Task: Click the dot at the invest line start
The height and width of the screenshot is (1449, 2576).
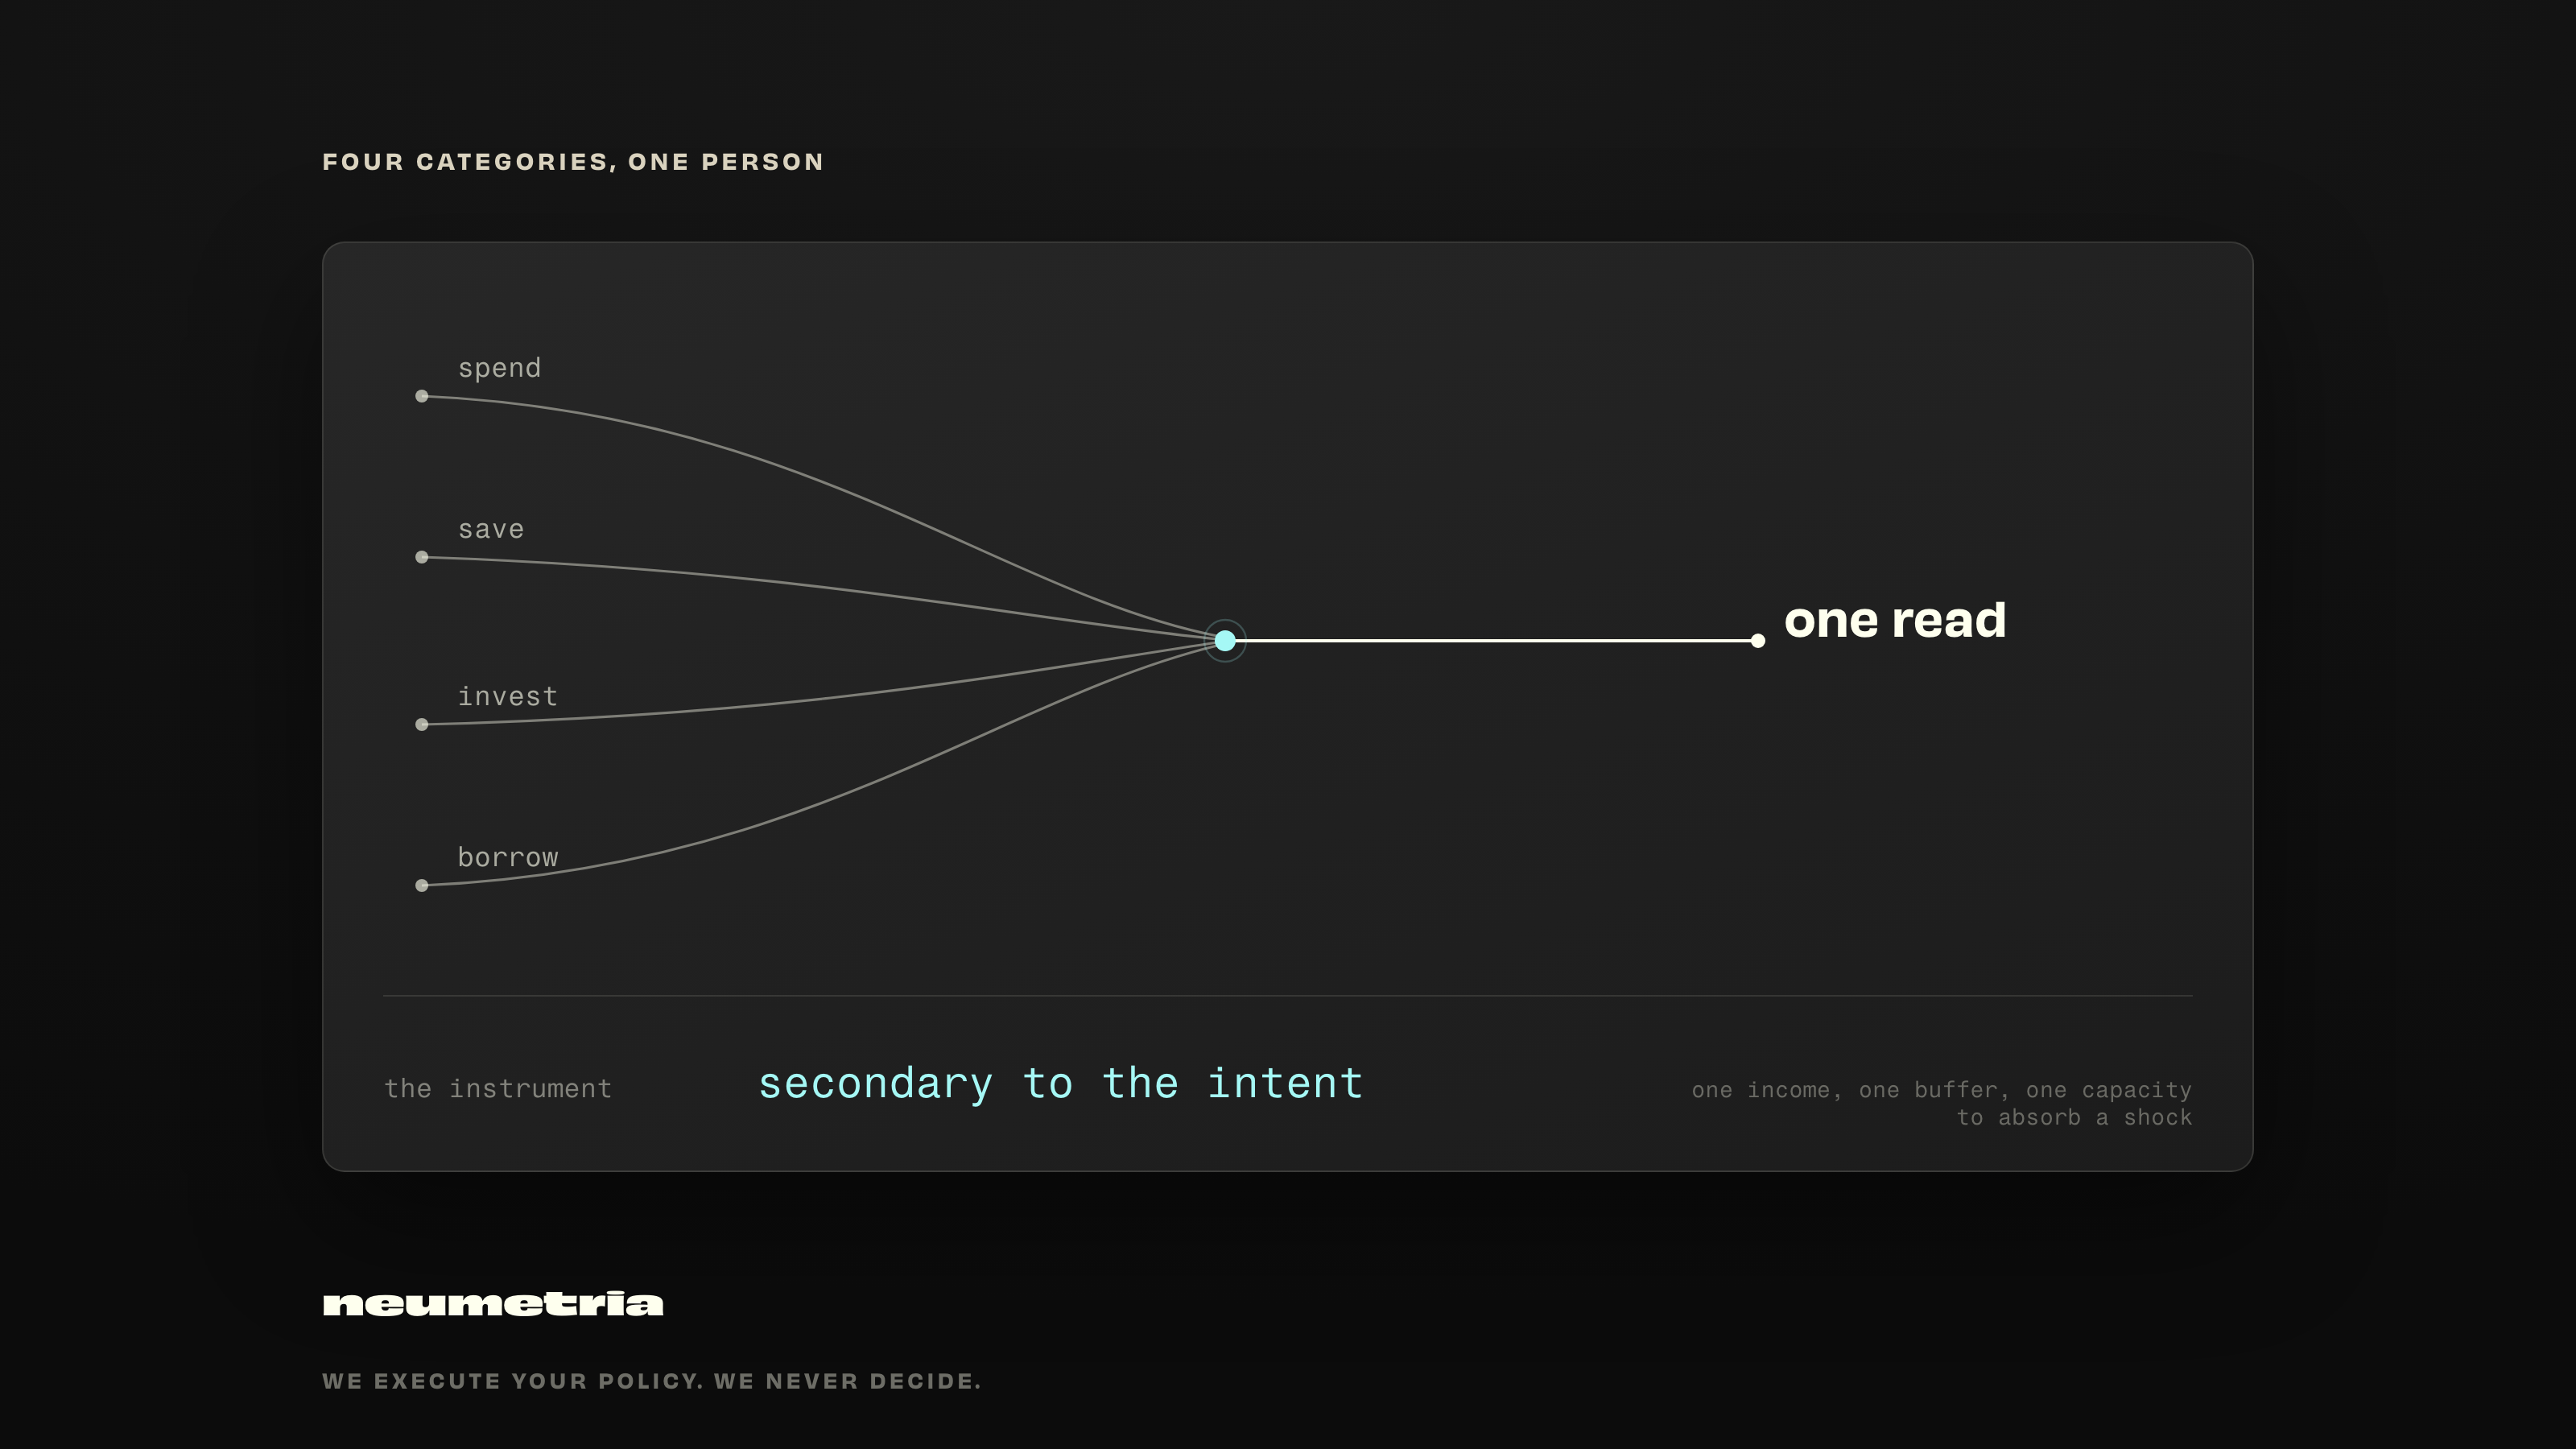Action: point(422,724)
